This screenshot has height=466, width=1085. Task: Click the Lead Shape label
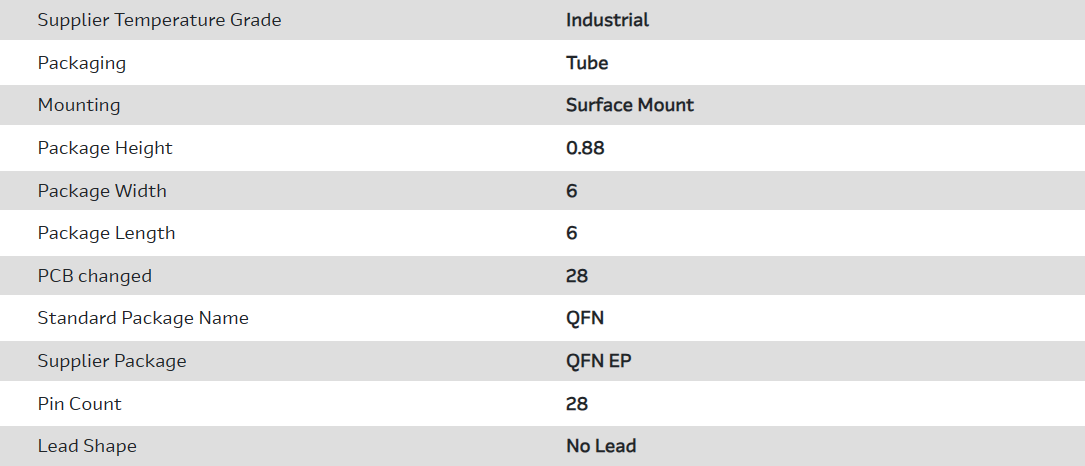(87, 446)
